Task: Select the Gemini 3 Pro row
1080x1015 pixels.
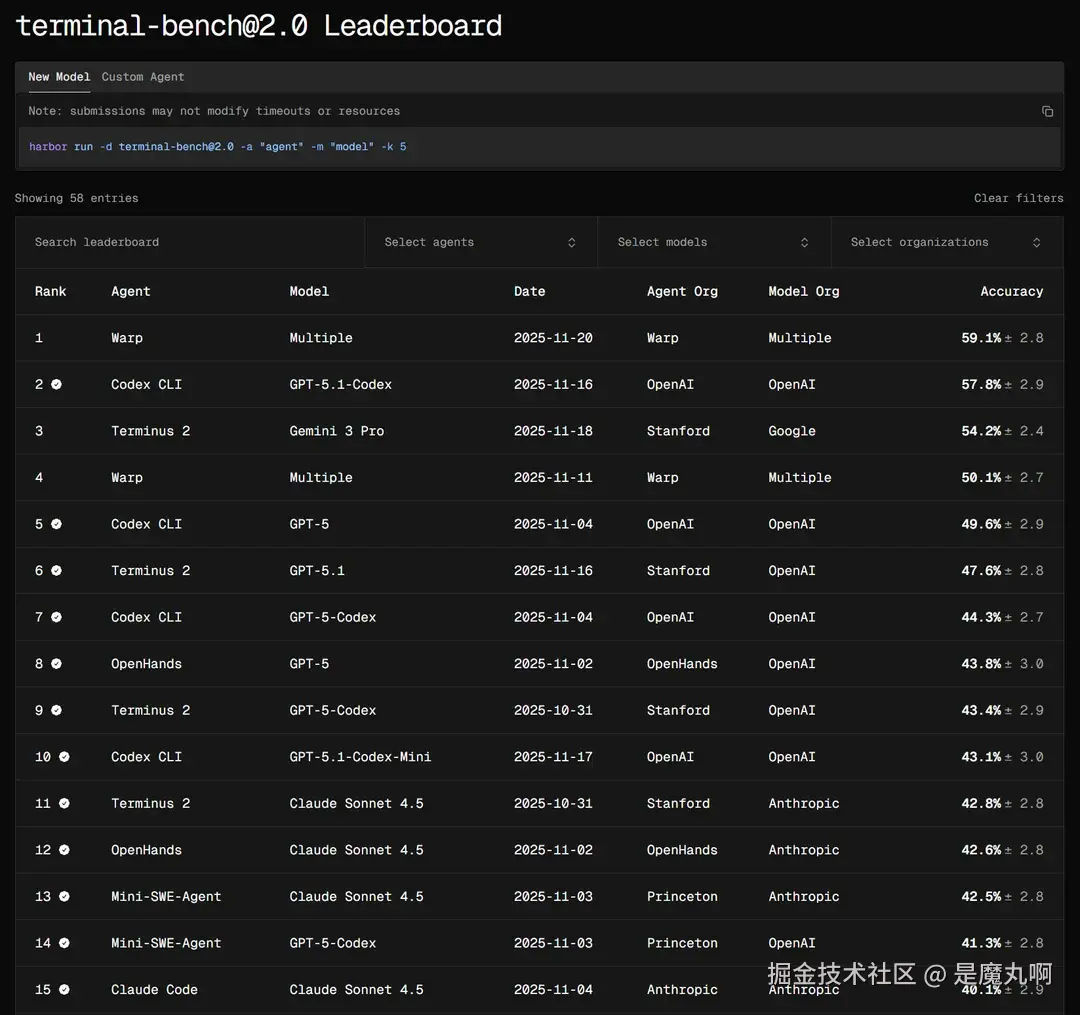Action: point(337,431)
